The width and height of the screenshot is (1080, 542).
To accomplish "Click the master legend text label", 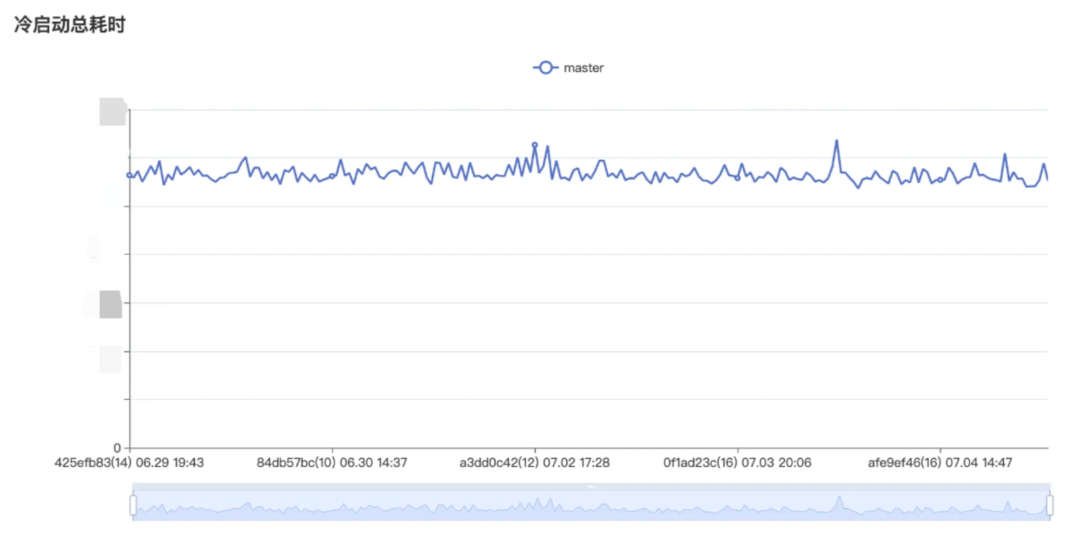I will point(583,67).
